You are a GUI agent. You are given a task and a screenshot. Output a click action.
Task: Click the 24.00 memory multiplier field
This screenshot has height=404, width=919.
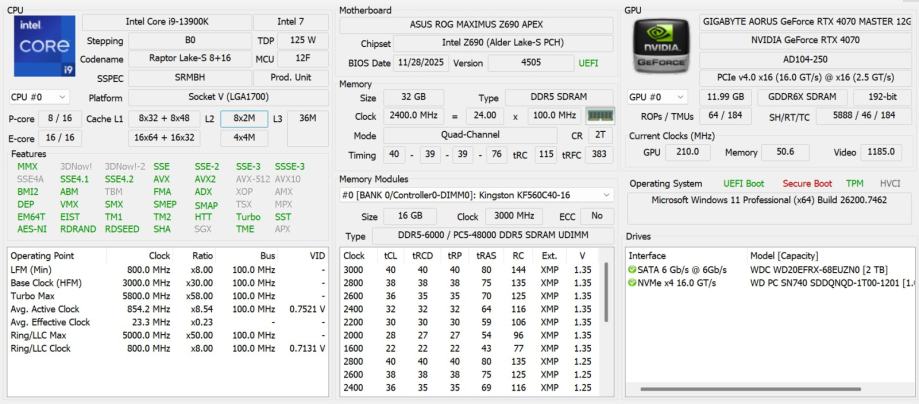pyautogui.click(x=485, y=116)
